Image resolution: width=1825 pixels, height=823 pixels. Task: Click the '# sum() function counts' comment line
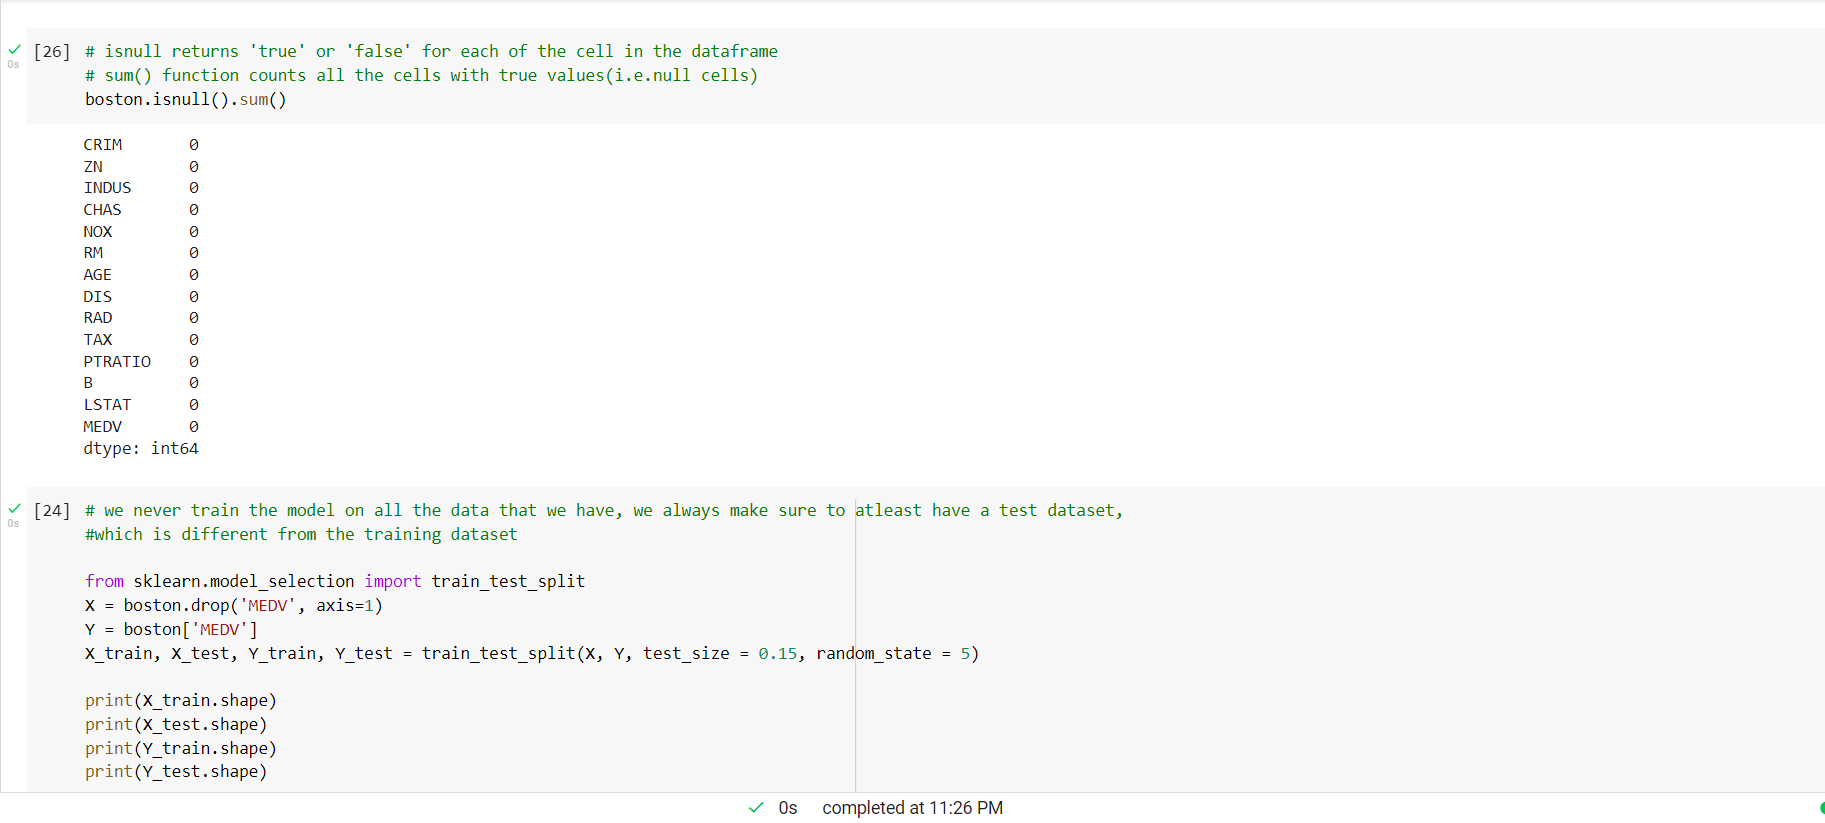tap(421, 75)
